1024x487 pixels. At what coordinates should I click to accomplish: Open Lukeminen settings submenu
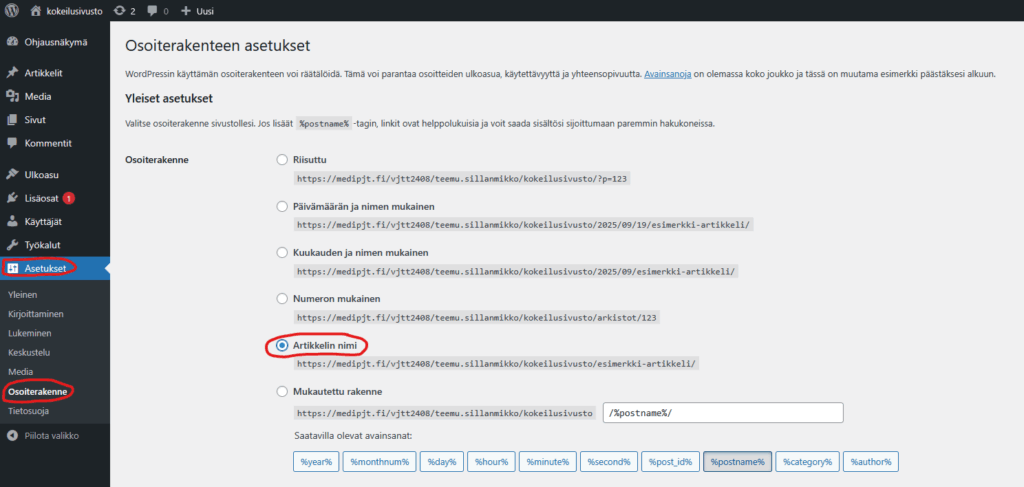(x=29, y=333)
